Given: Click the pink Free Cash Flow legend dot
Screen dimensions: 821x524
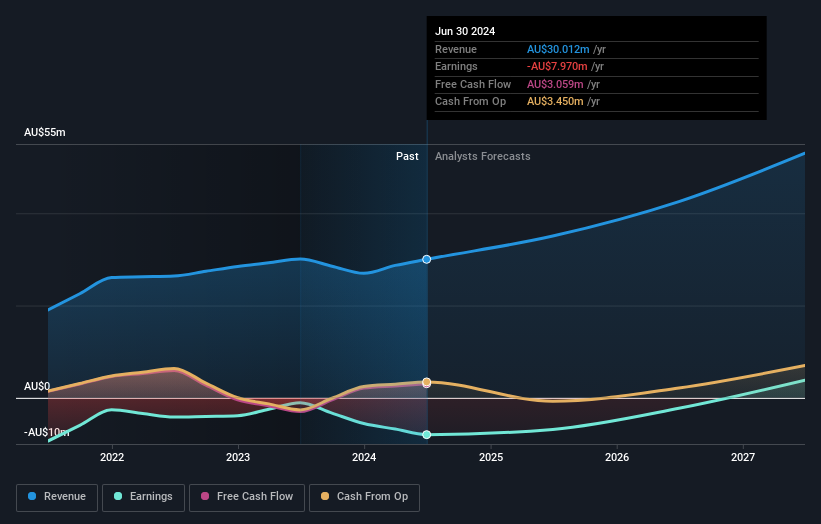Looking at the screenshot, I should point(205,496).
